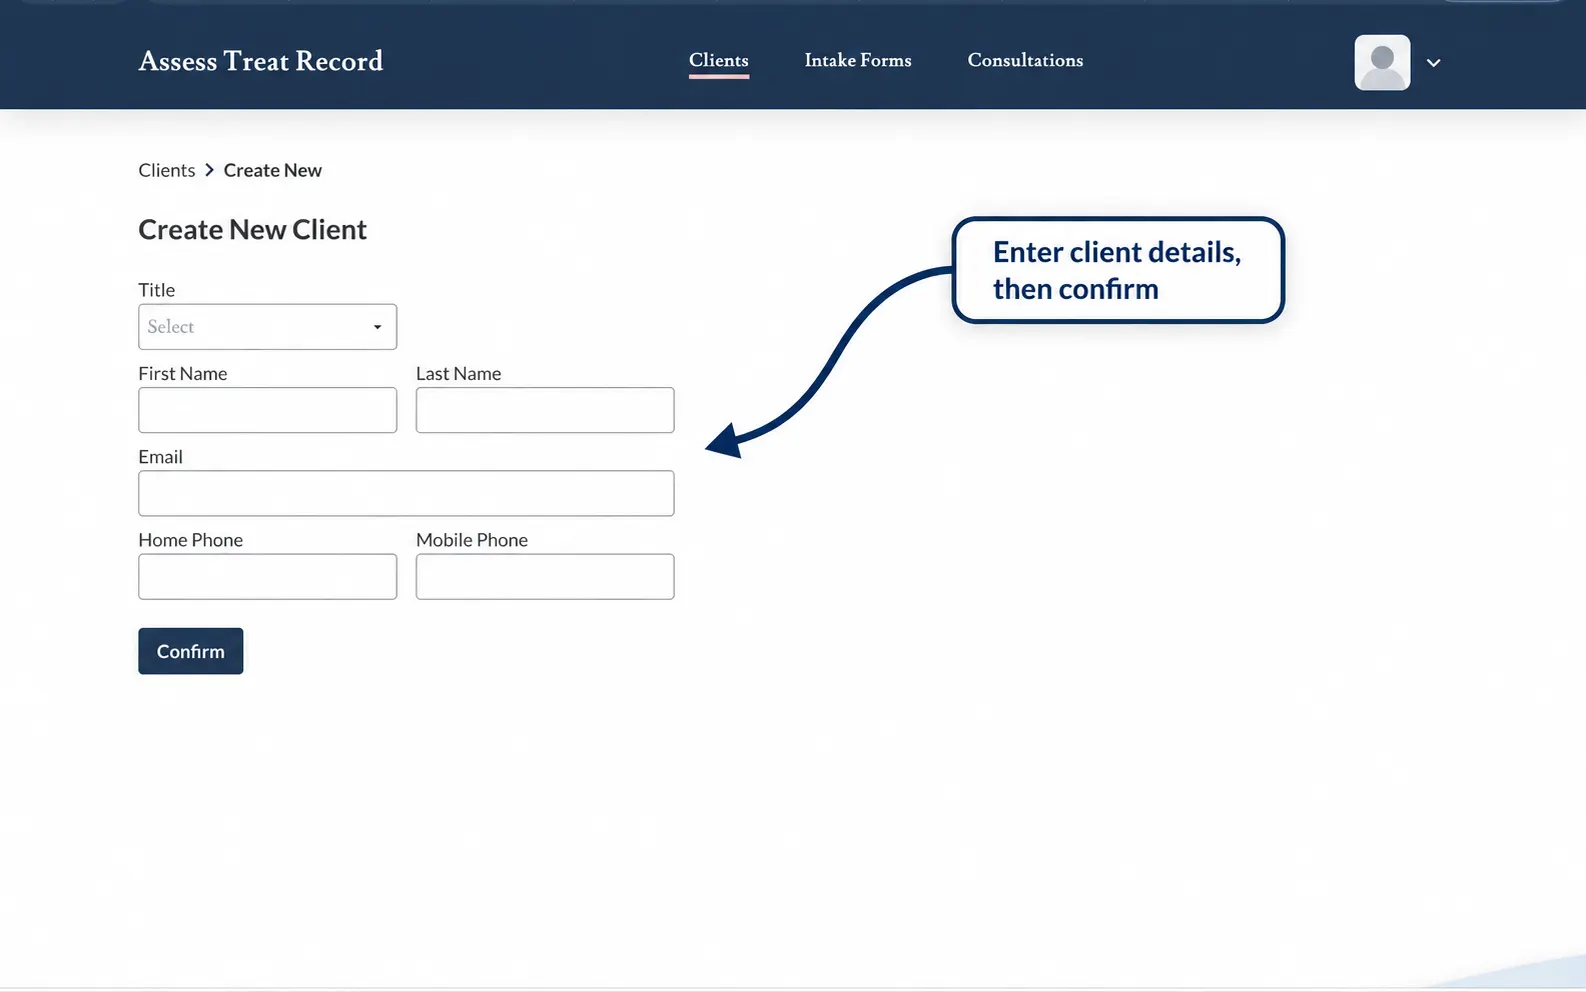Viewport: 1586px width, 992px height.
Task: Open the Intake Forms tab
Action: (x=858, y=60)
